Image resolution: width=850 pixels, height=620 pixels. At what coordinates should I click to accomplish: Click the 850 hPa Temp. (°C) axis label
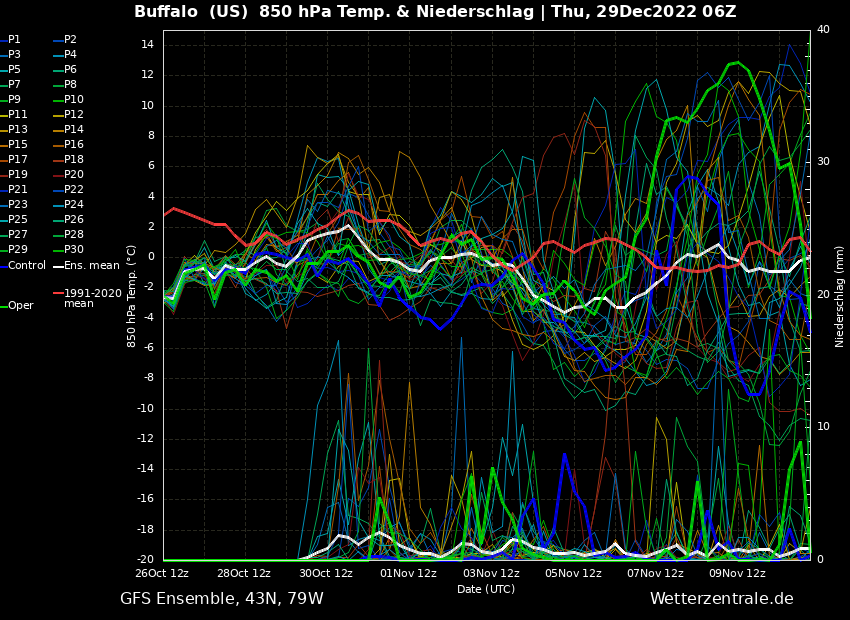click(x=132, y=296)
